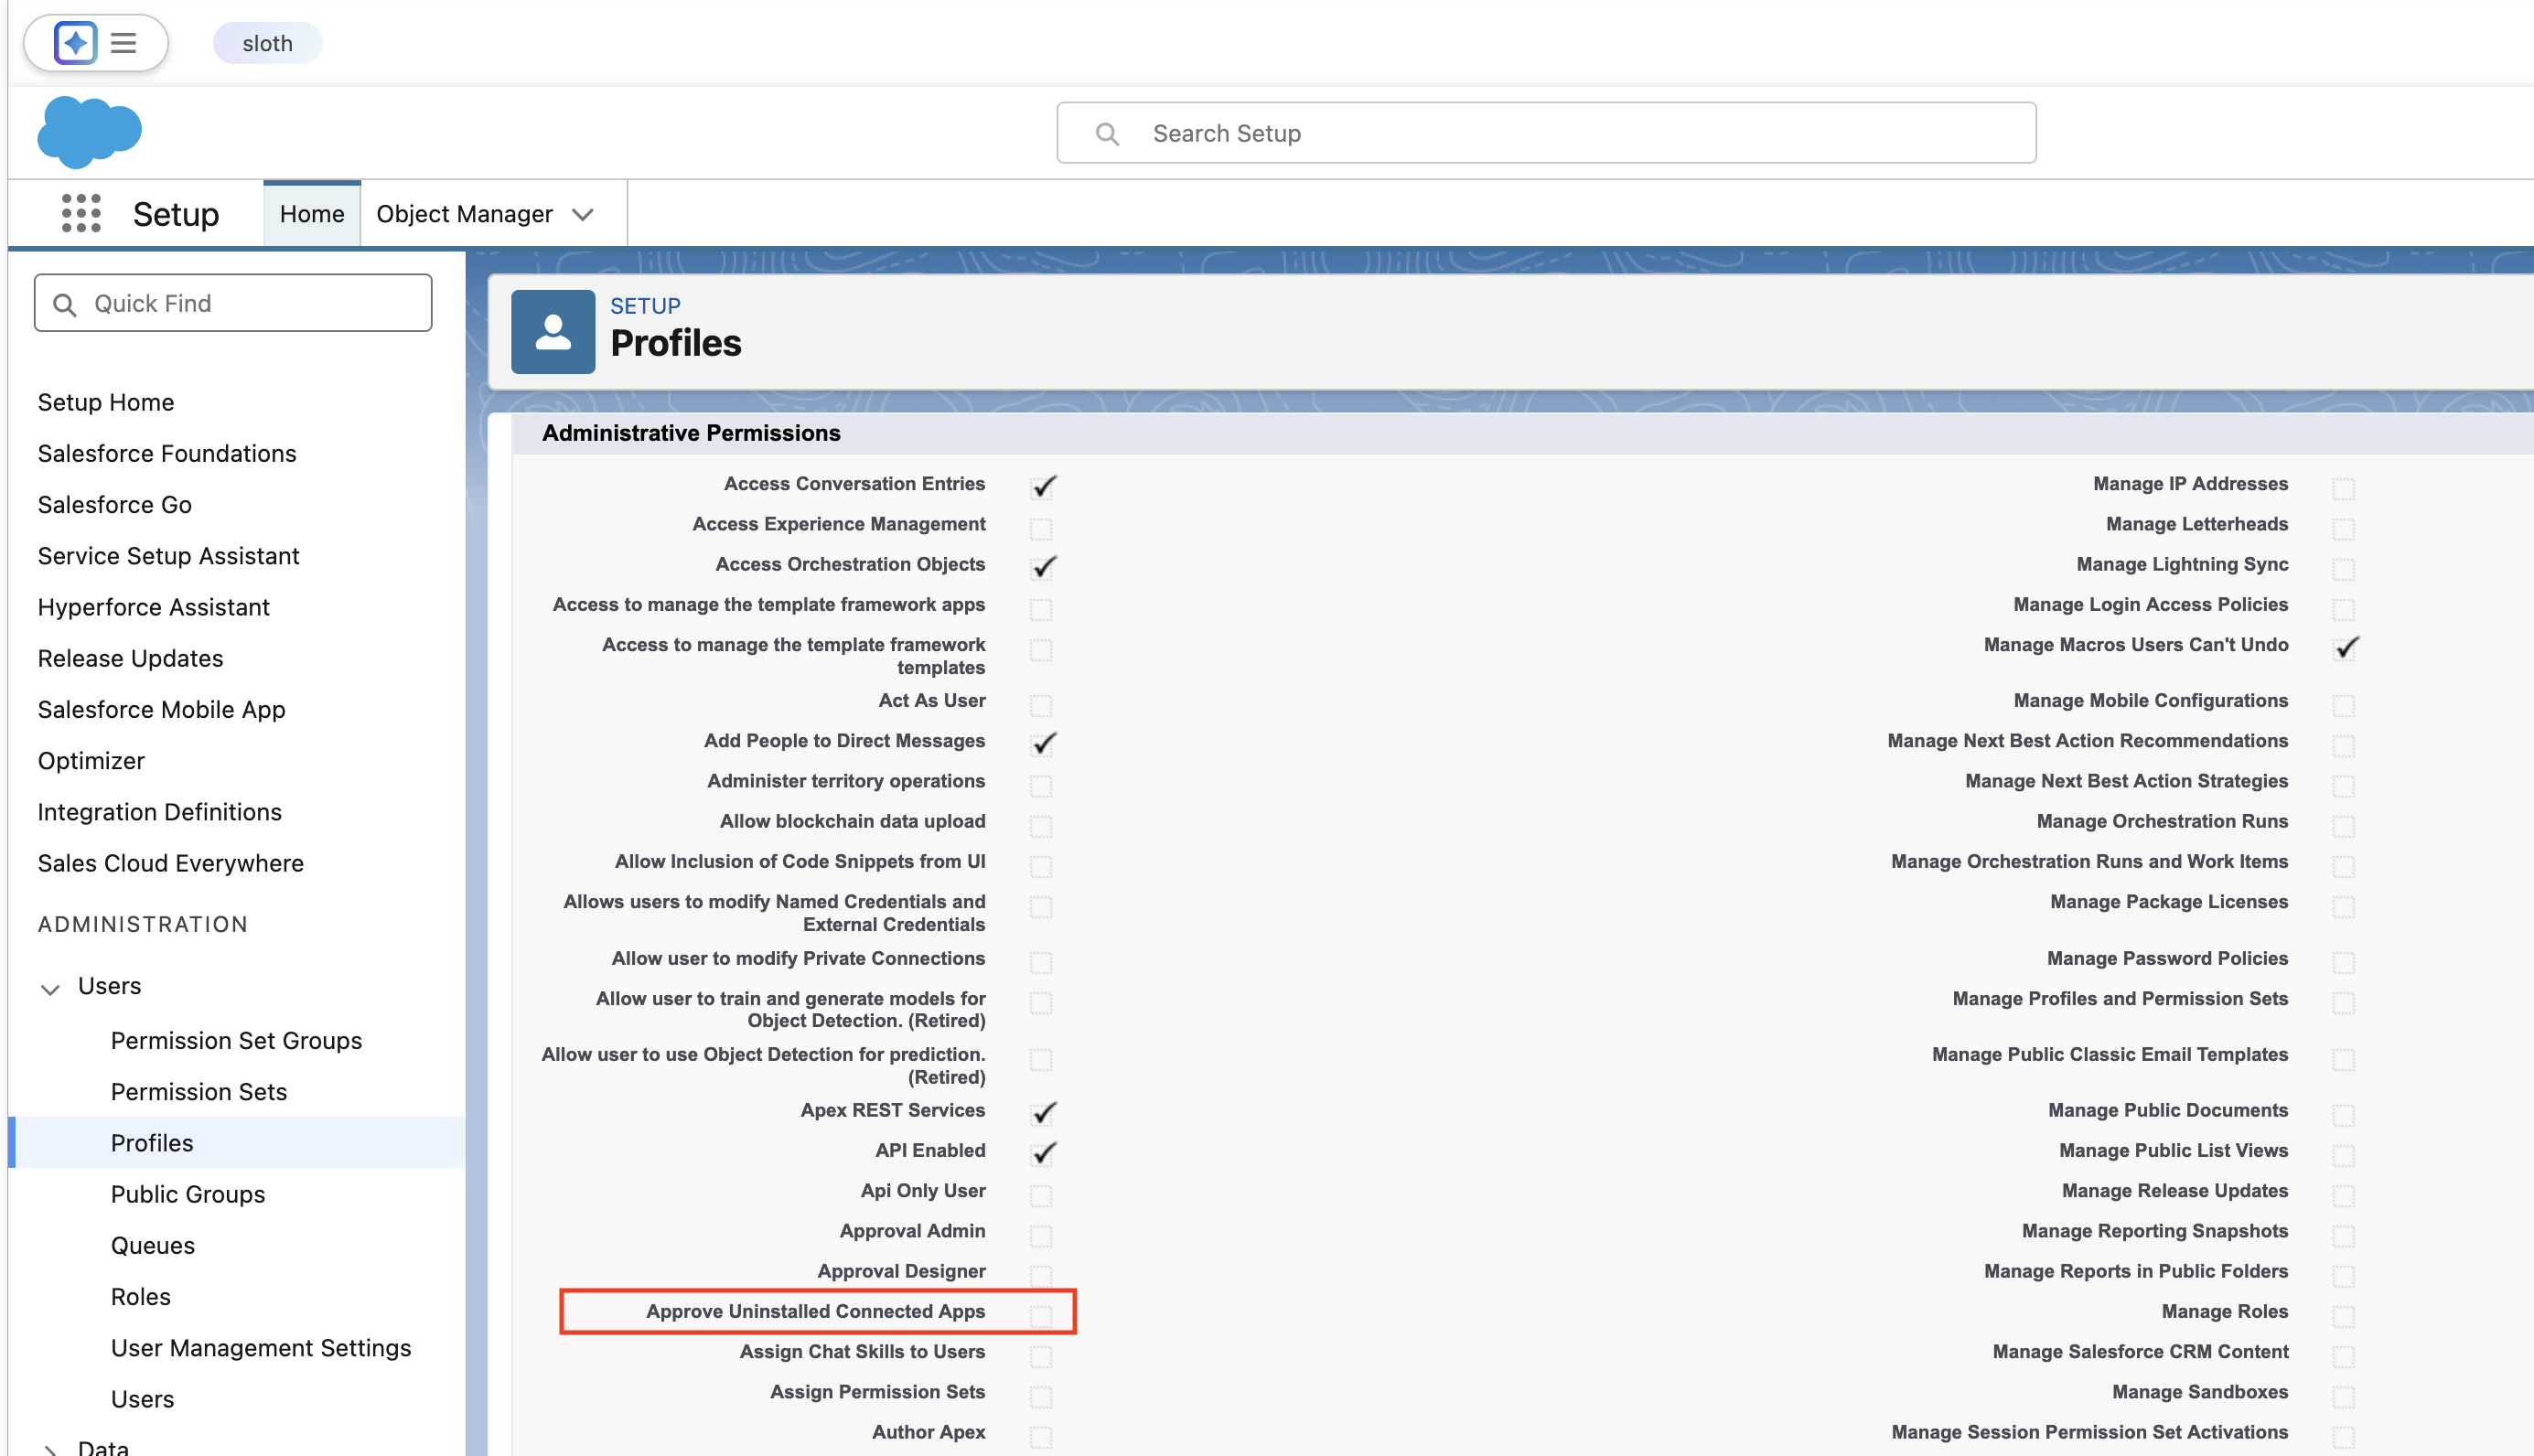
Task: Click the sloth tag pill
Action: tap(267, 43)
